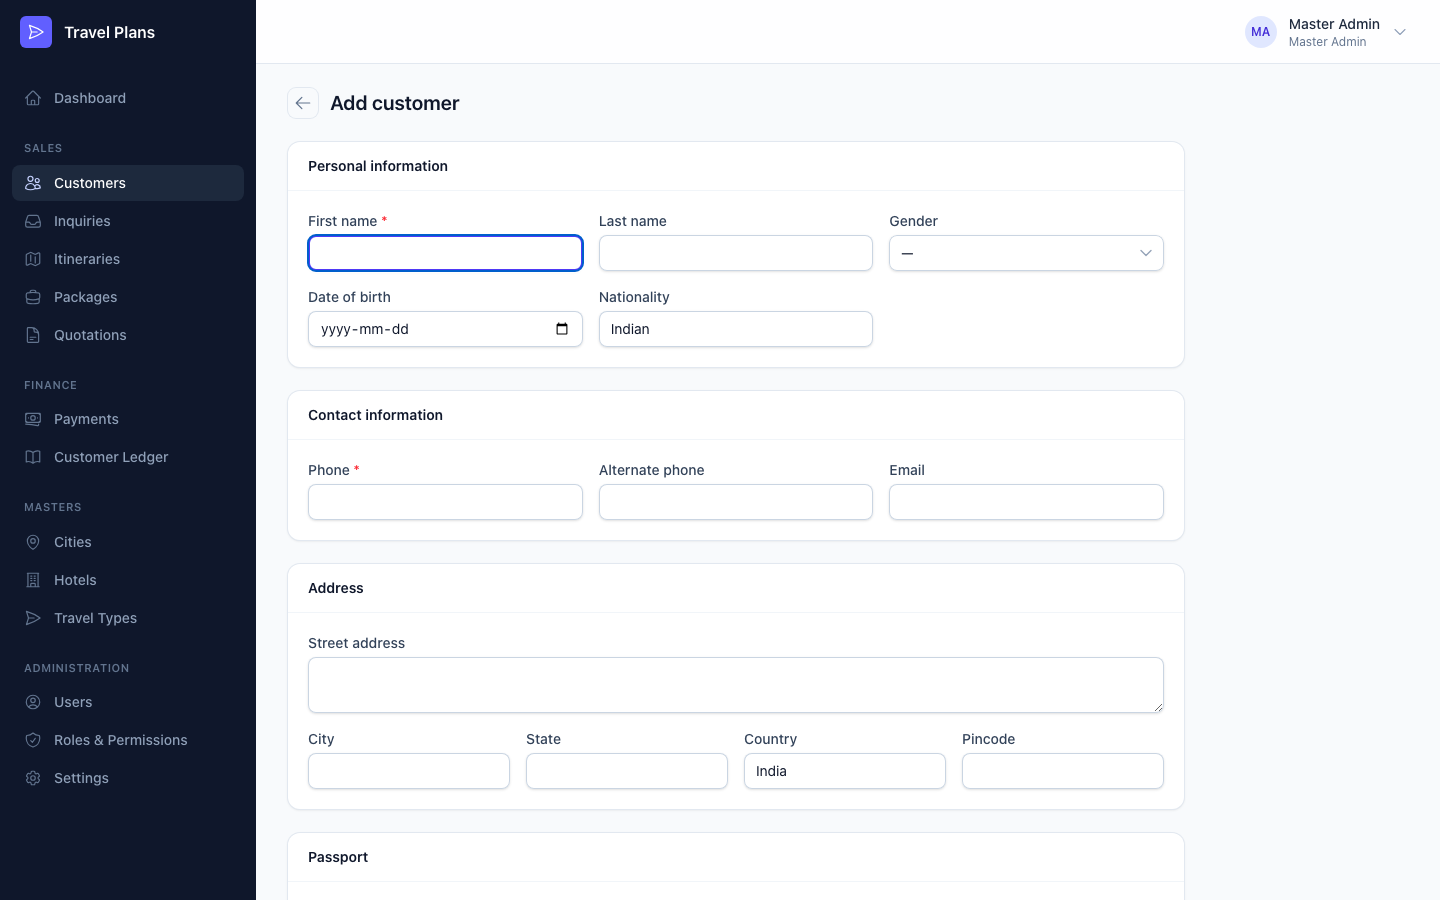This screenshot has width=1440, height=900.
Task: Open the date of birth calendar picker
Action: [562, 329]
